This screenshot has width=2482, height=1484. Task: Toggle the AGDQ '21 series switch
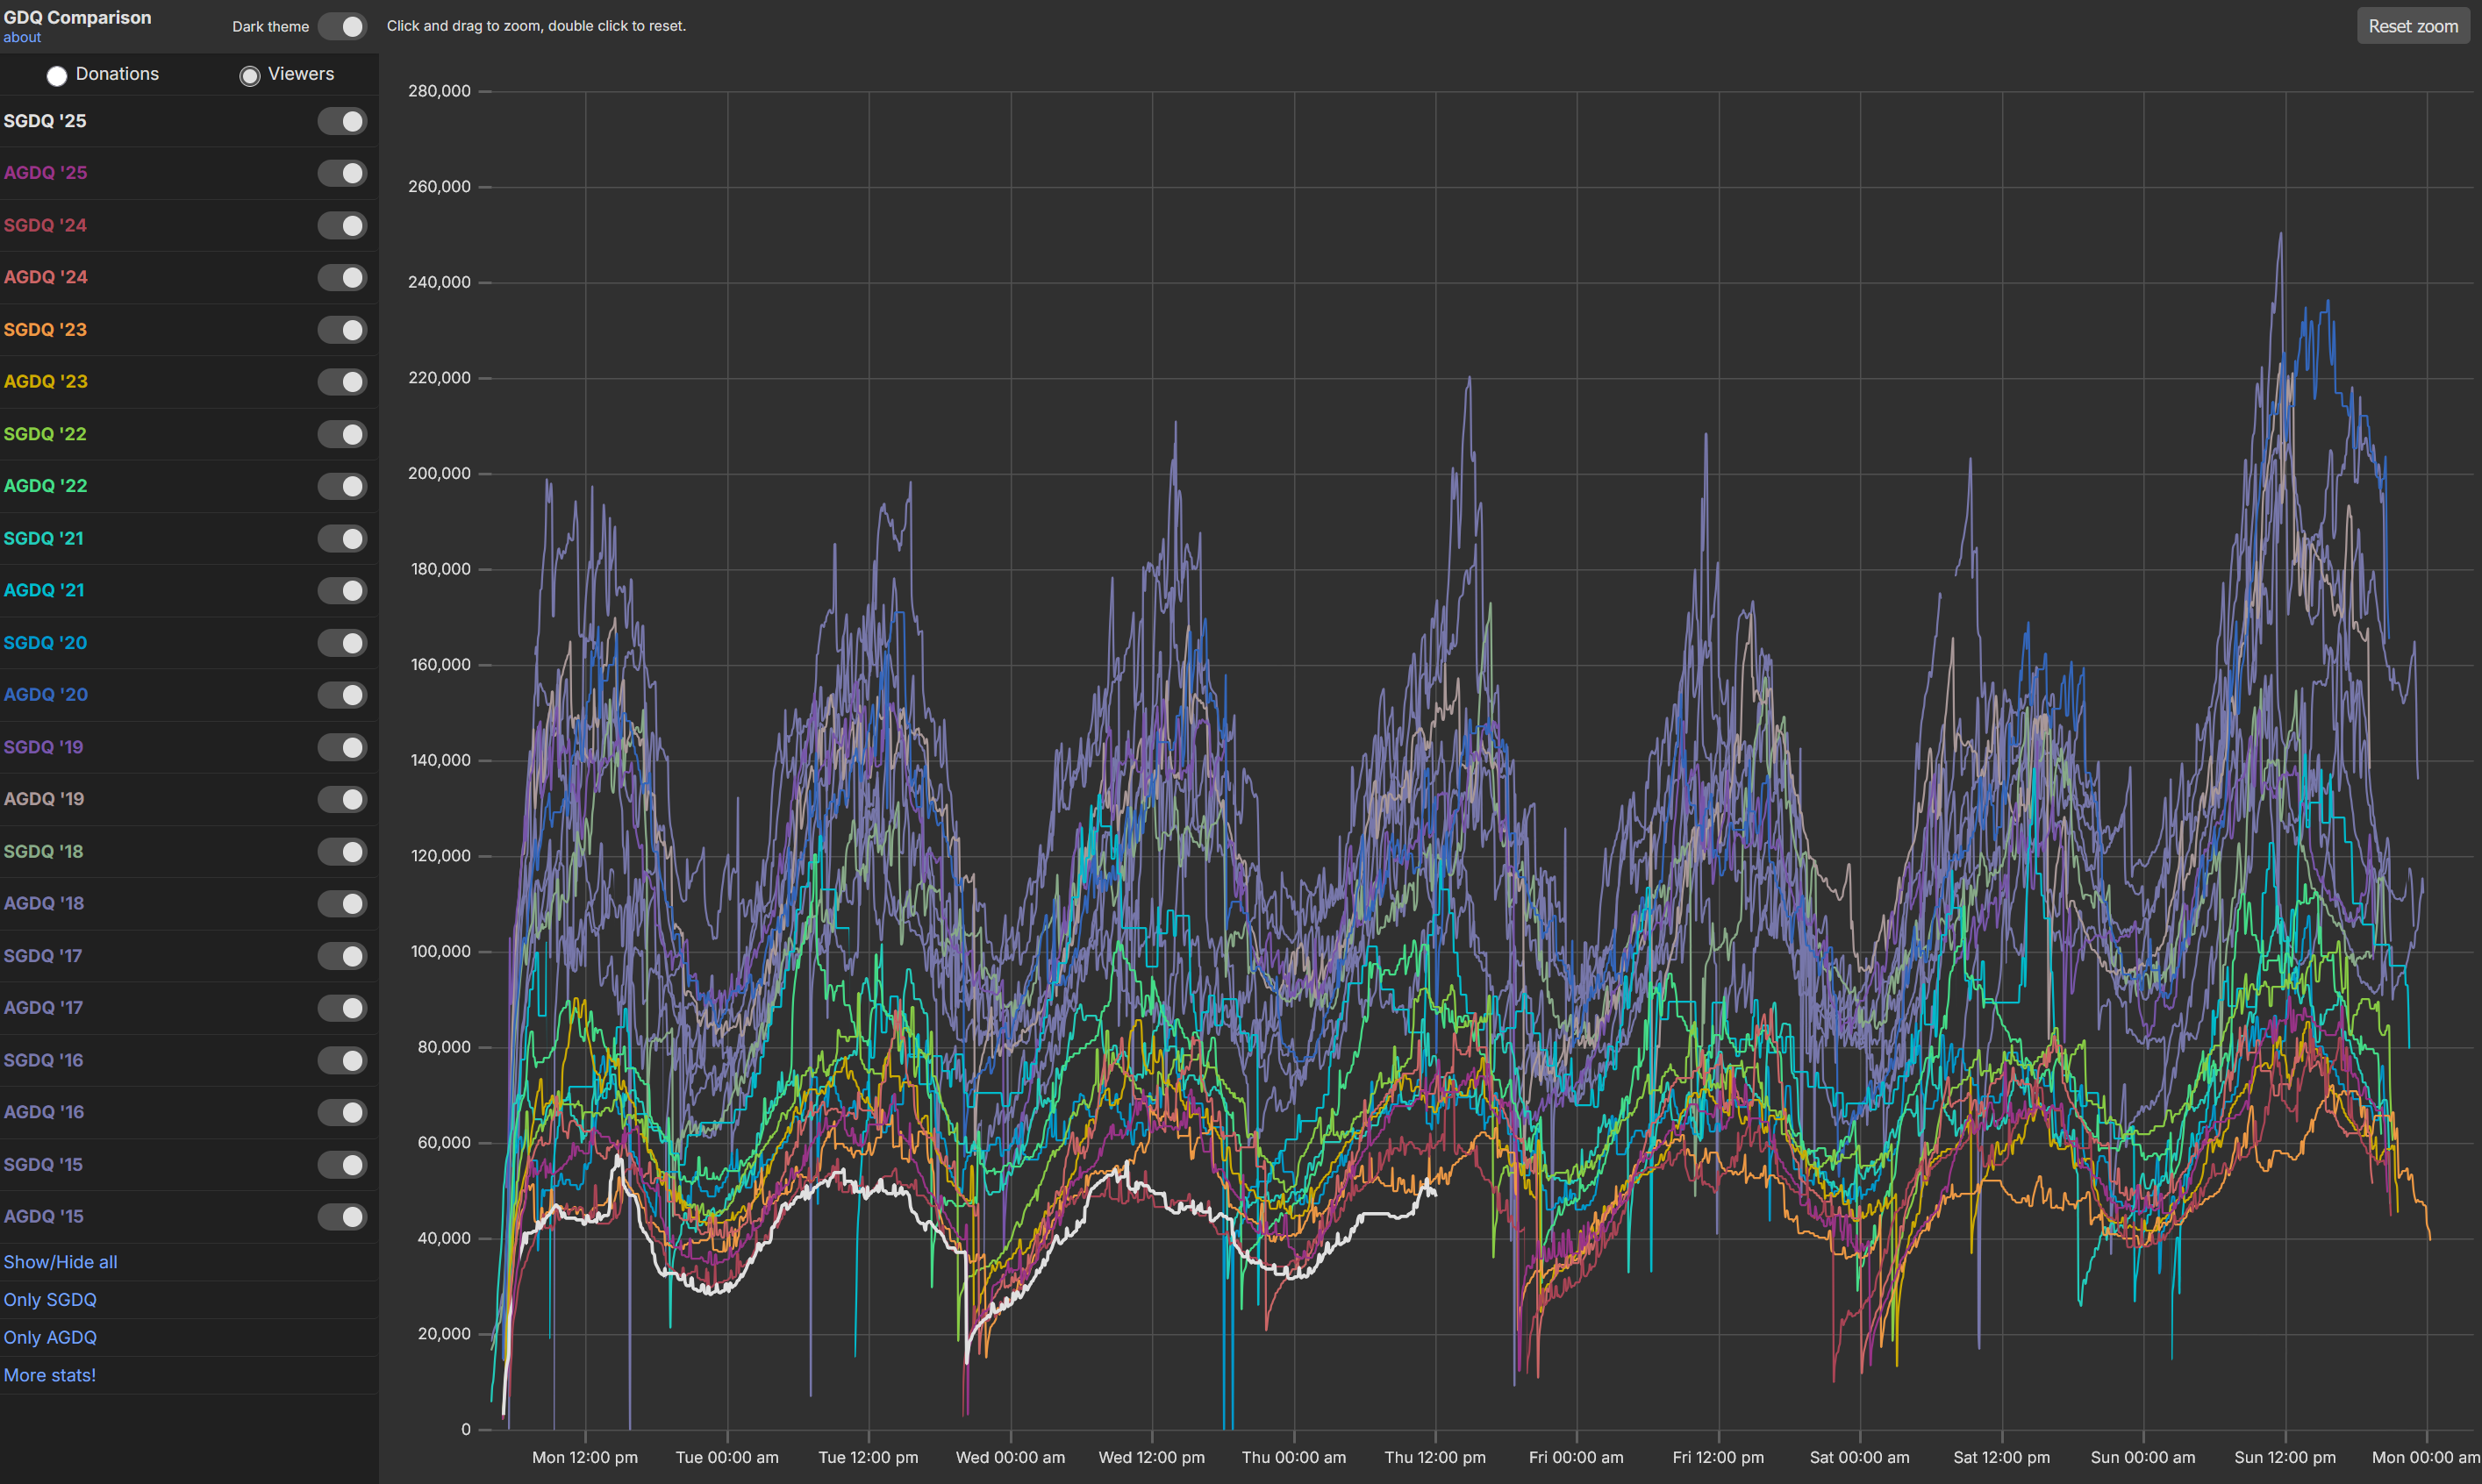(x=342, y=591)
